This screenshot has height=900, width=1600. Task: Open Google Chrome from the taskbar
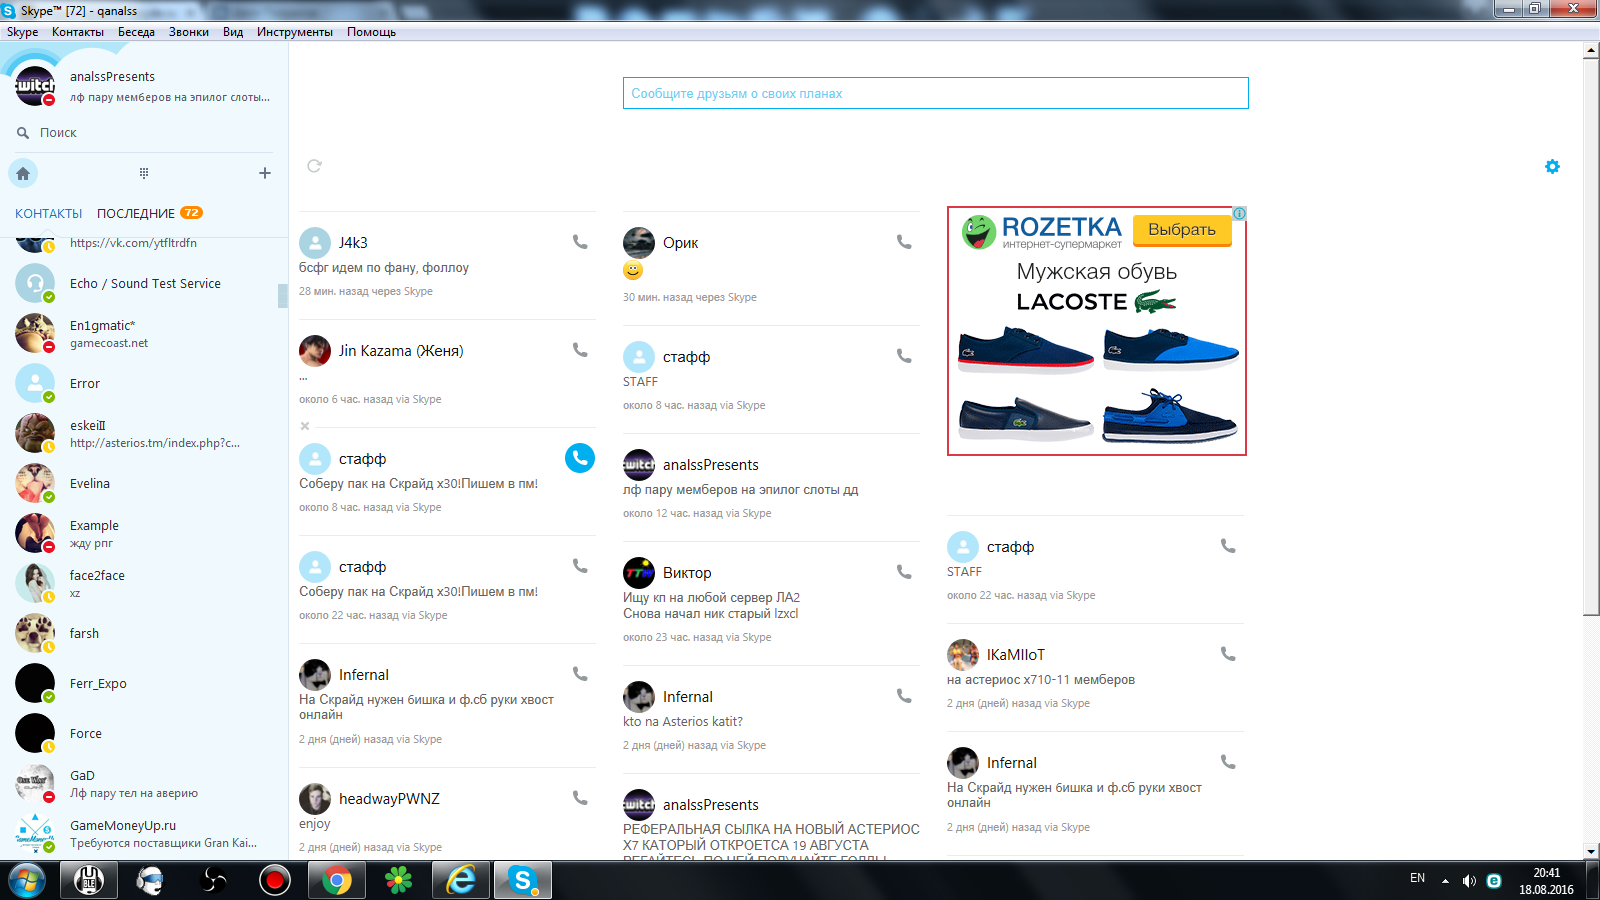click(337, 880)
